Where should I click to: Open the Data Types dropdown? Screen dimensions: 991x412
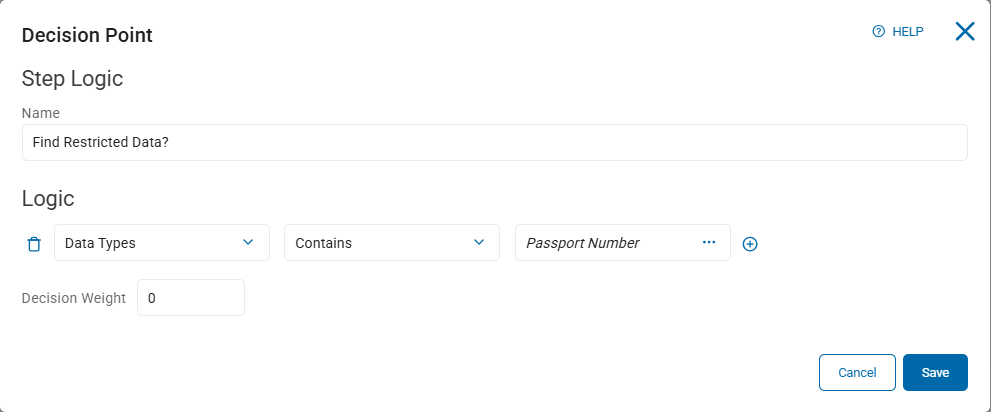(150, 243)
